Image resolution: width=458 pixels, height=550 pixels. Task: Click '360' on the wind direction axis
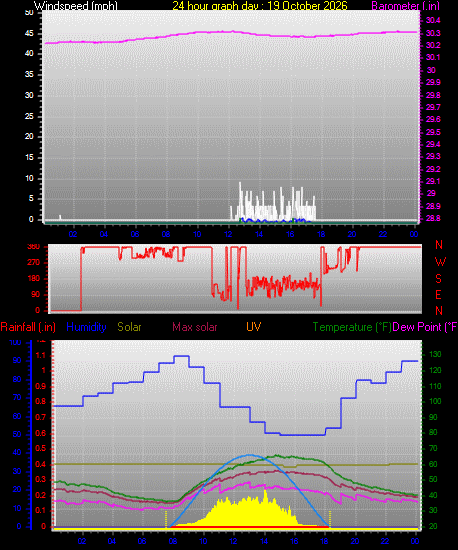33,247
